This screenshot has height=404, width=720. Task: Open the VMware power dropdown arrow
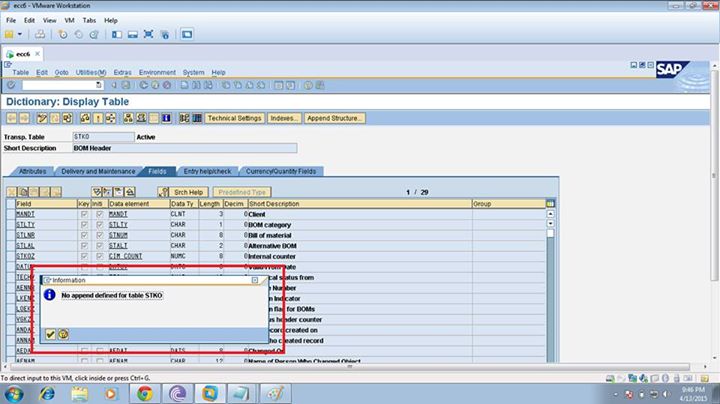pos(20,34)
